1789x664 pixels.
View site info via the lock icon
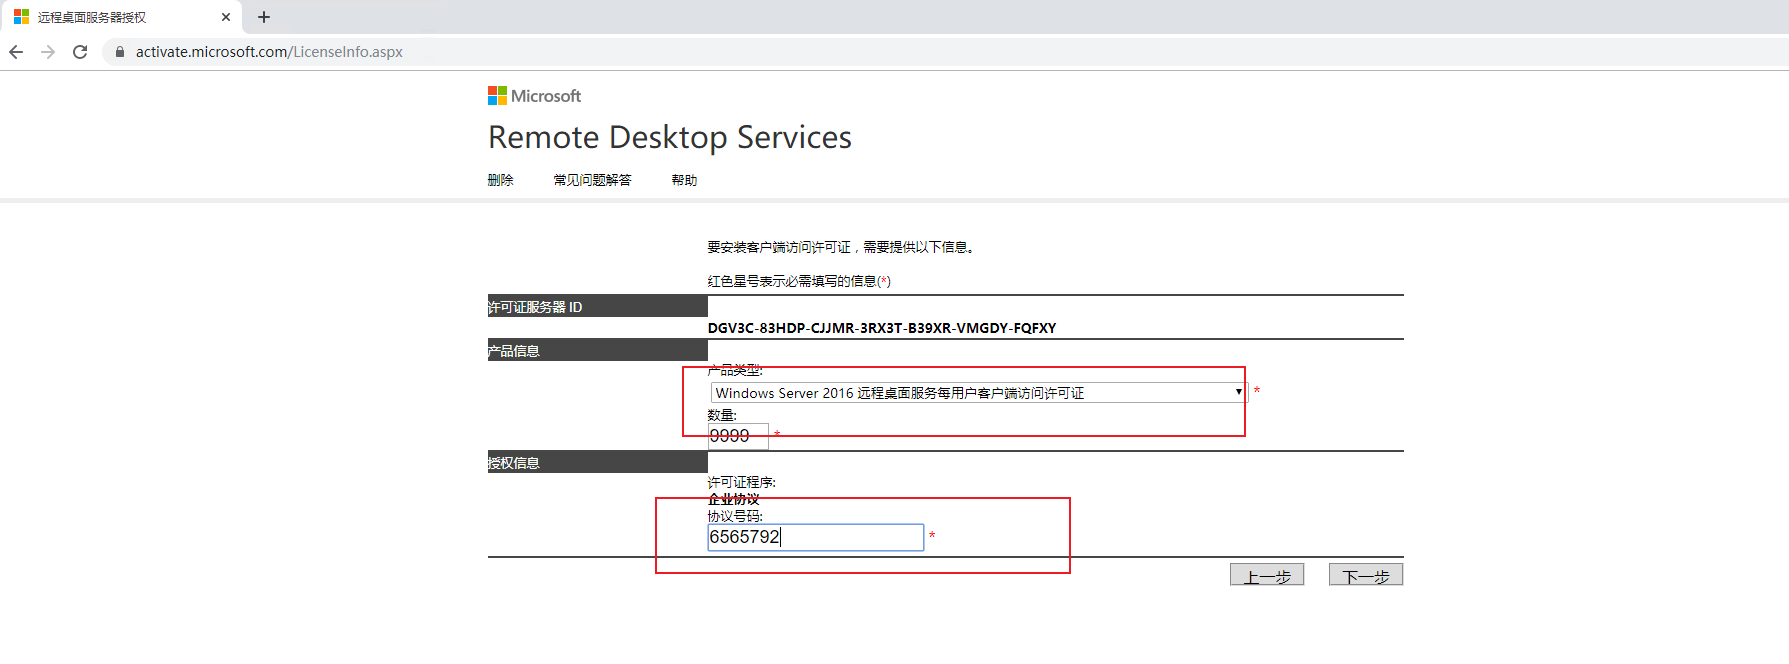pos(120,52)
